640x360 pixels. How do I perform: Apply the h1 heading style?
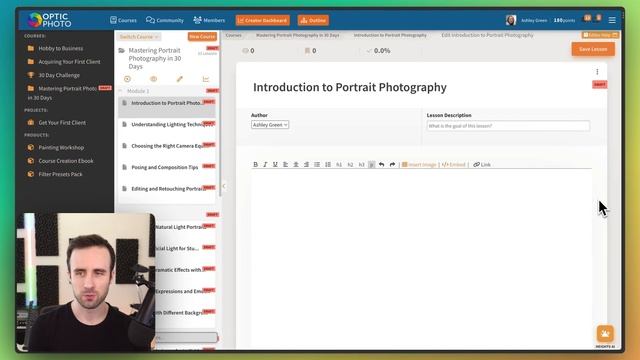pos(339,165)
